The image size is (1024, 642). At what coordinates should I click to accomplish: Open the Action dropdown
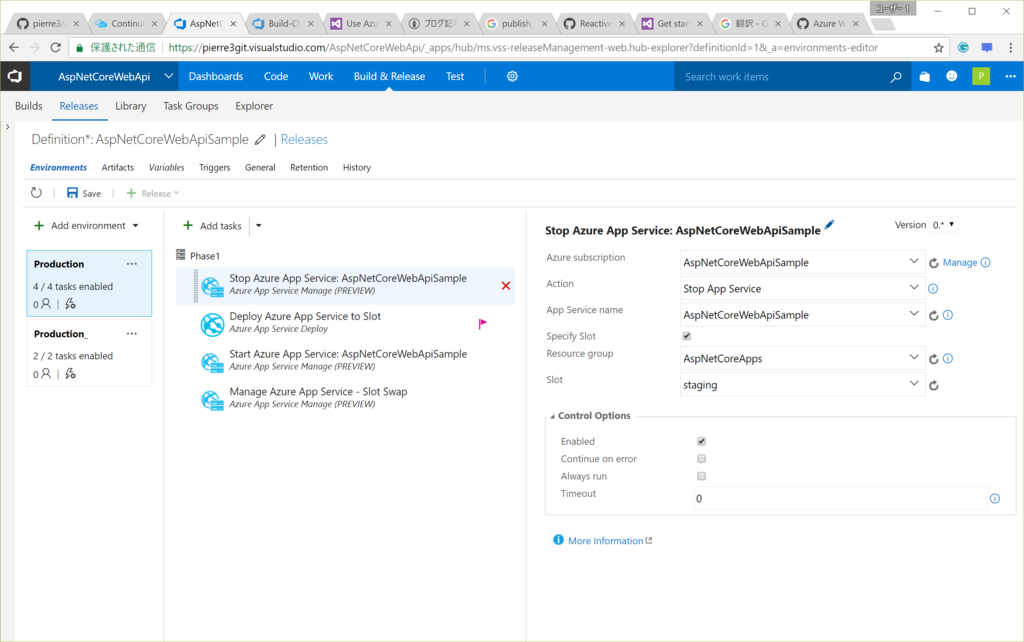tap(802, 288)
